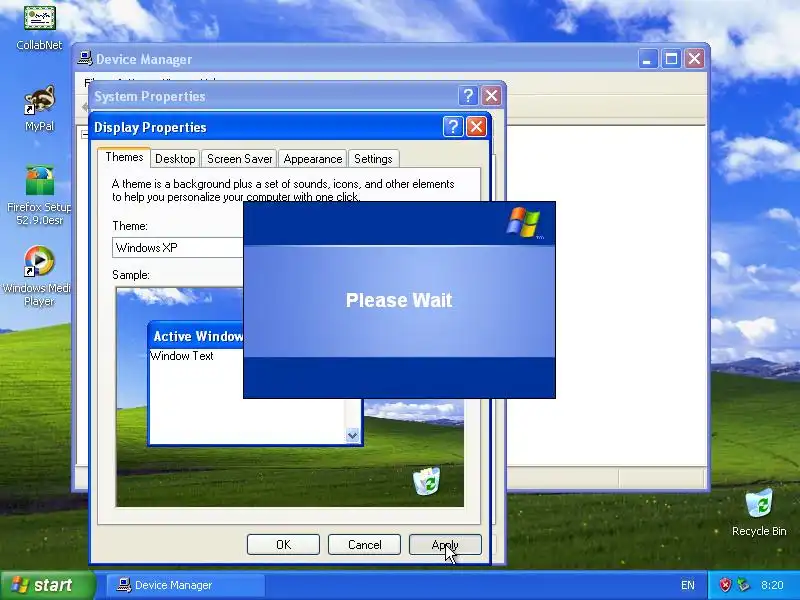
Task: Click the Windows flag logo on Please Wait dialog
Action: 524,222
